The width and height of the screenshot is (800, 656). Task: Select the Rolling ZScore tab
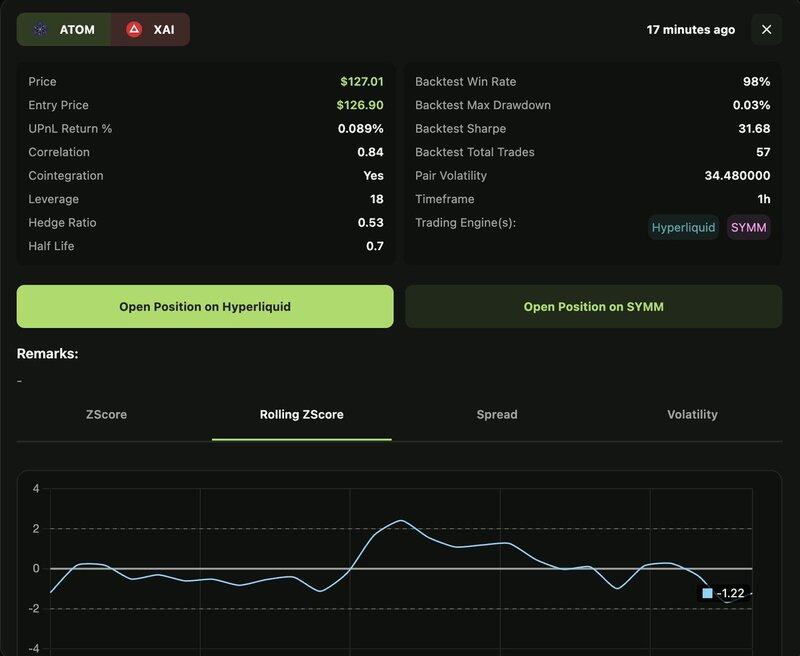301,414
